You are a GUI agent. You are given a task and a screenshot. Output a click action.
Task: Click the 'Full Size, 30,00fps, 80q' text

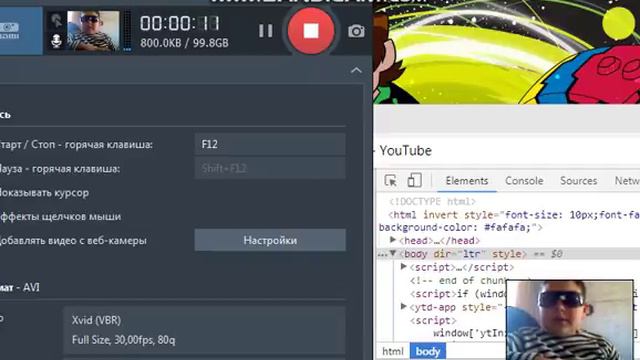(123, 340)
